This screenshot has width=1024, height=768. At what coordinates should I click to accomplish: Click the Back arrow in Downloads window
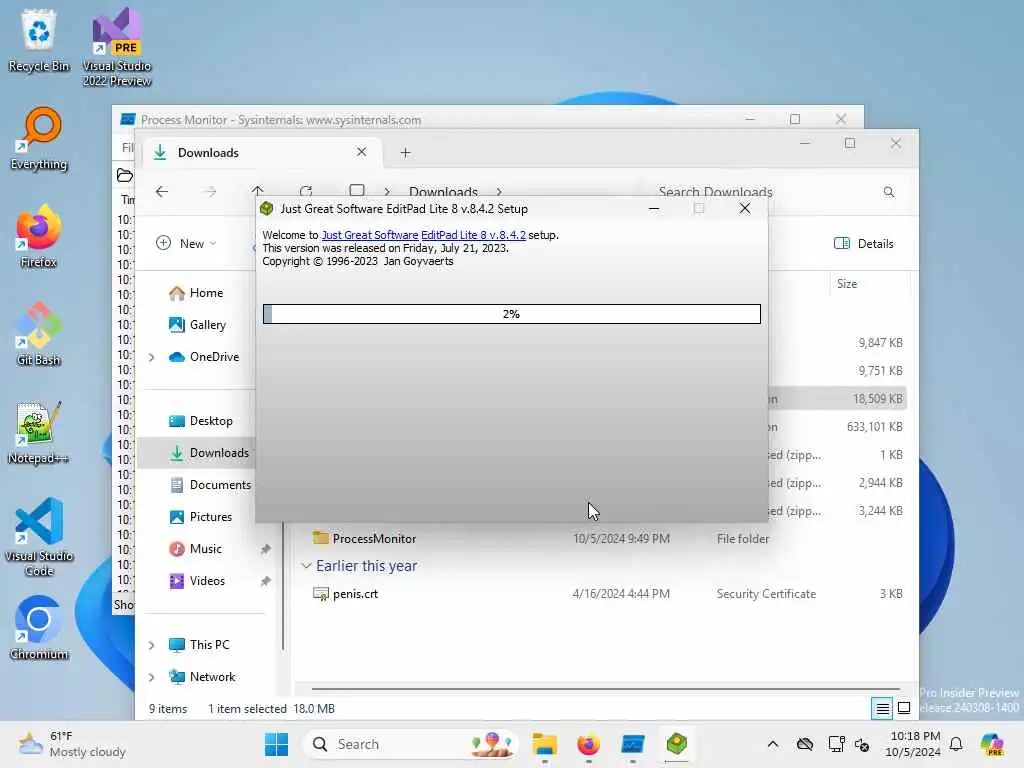pyautogui.click(x=162, y=191)
